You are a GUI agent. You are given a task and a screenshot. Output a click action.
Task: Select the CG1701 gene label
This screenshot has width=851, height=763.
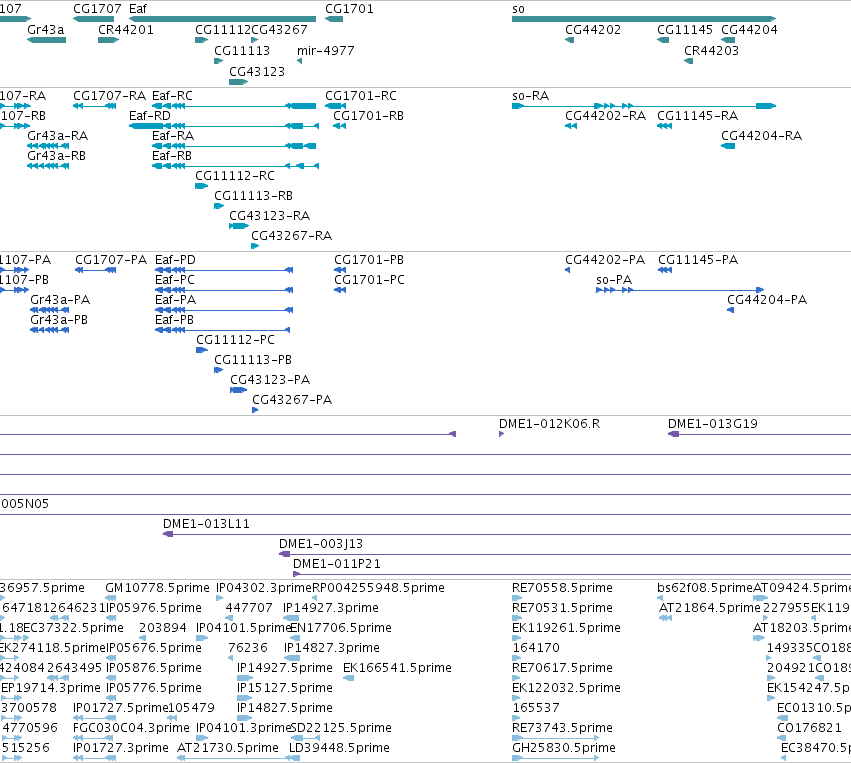pos(349,9)
